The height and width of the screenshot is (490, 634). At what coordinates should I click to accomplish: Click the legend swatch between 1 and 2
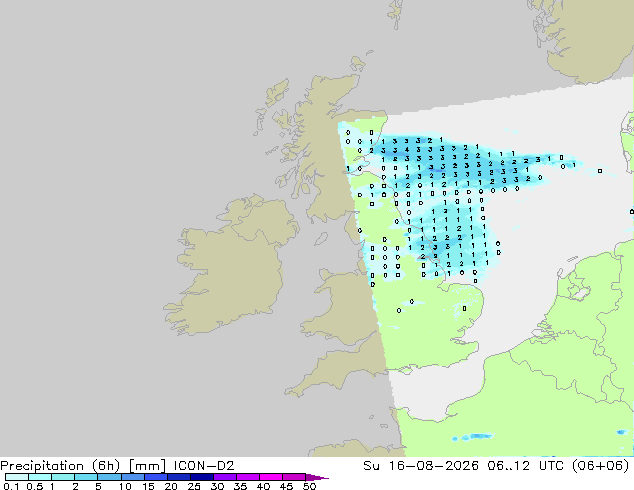tap(63, 477)
